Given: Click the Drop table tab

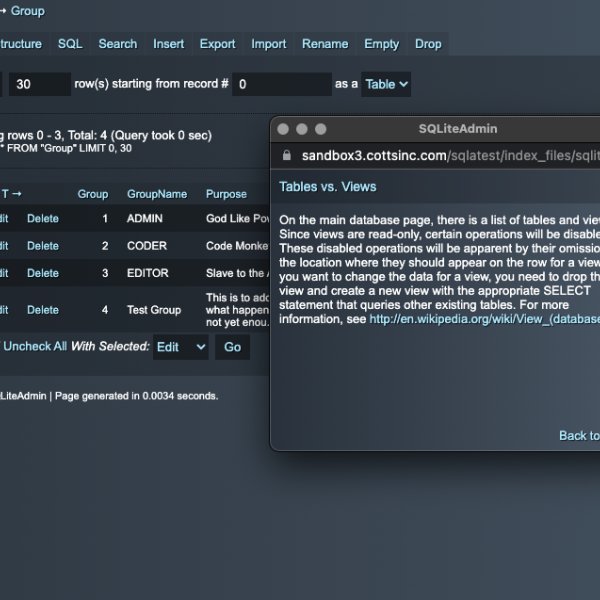Looking at the screenshot, I should [x=428, y=44].
